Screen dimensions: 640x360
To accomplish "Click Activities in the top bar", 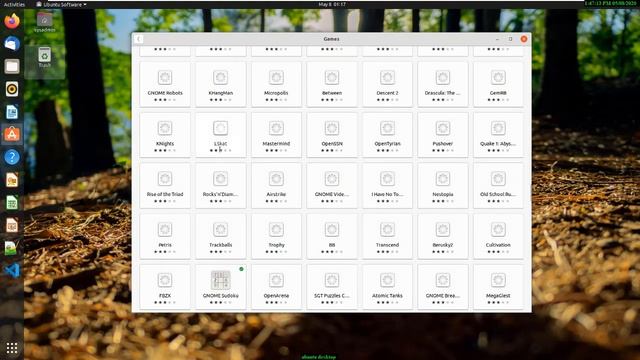I will tap(14, 4).
